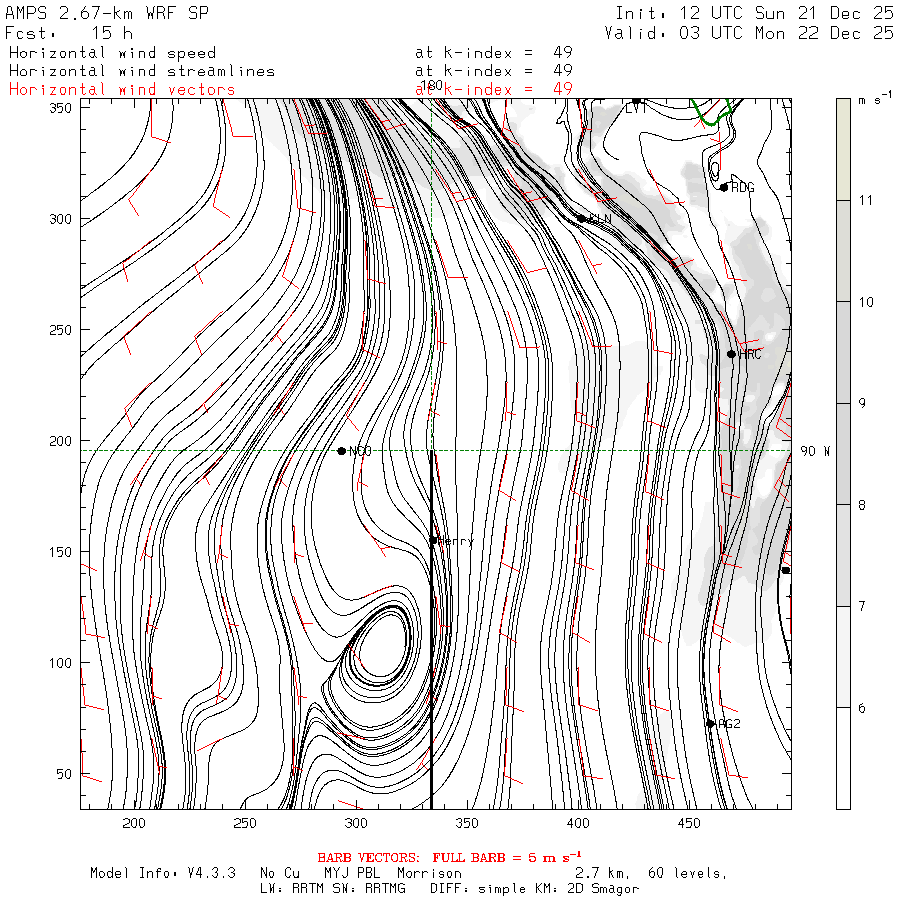Click the y-axis tick label '100'

61,663
